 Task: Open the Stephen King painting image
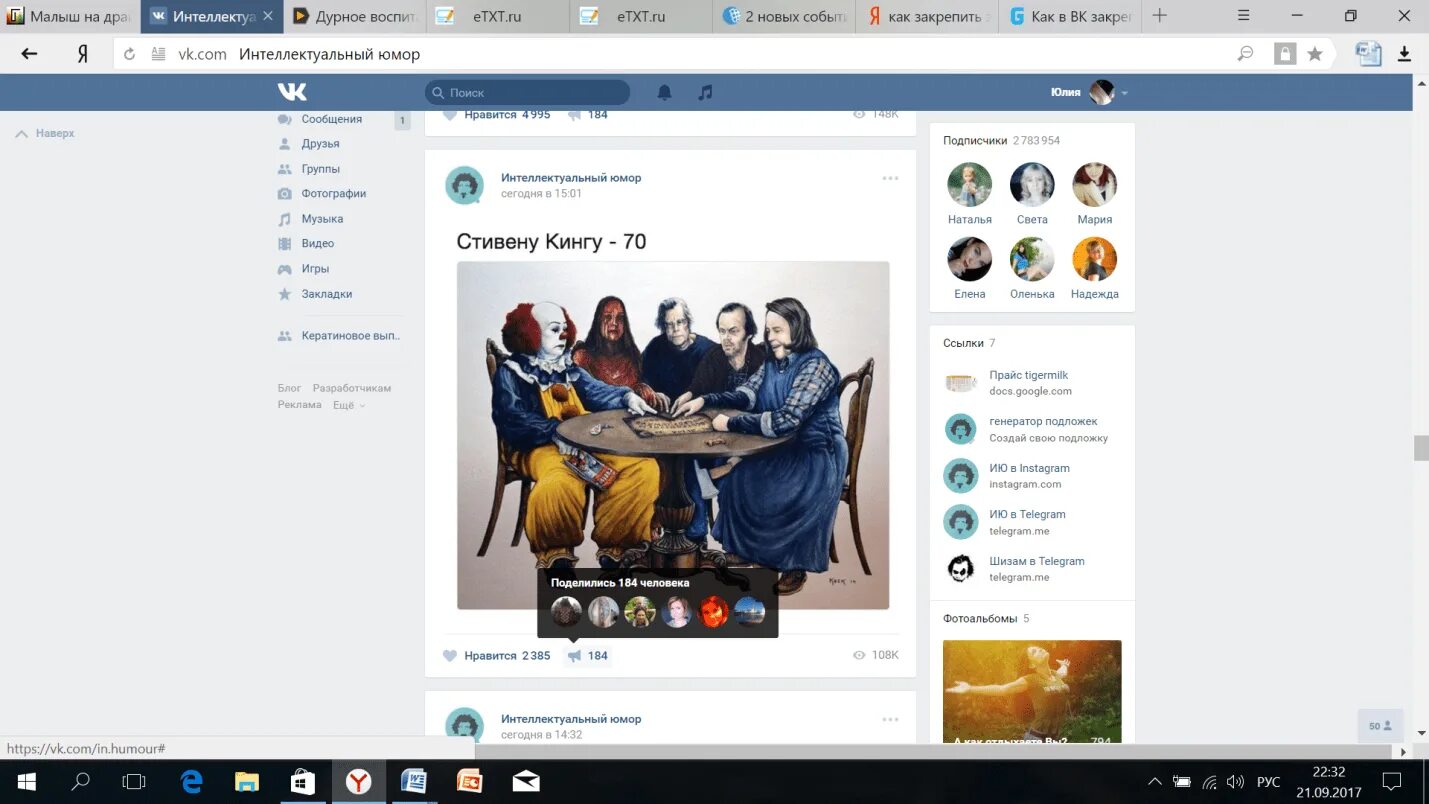673,435
